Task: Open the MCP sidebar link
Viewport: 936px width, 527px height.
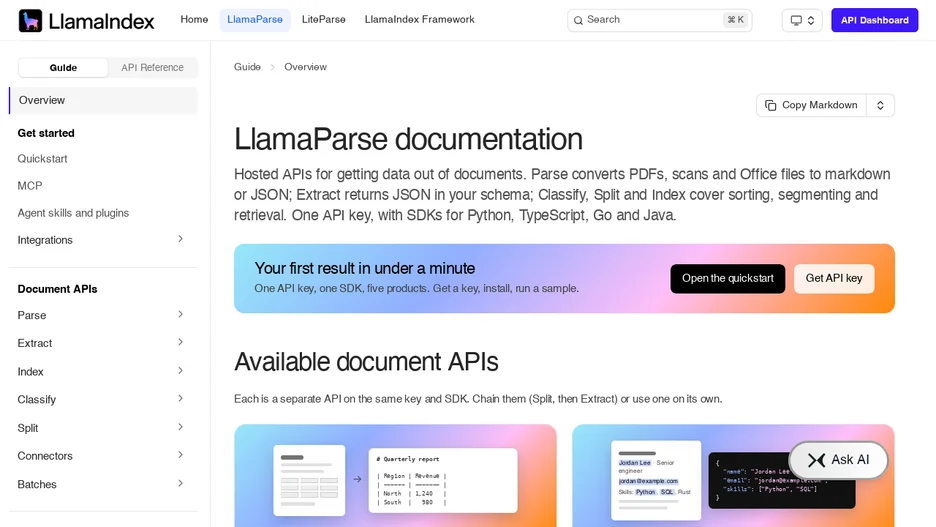Action: tap(30, 186)
